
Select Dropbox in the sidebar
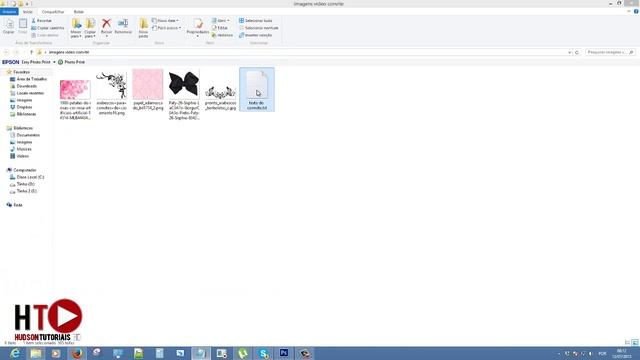[x=21, y=107]
